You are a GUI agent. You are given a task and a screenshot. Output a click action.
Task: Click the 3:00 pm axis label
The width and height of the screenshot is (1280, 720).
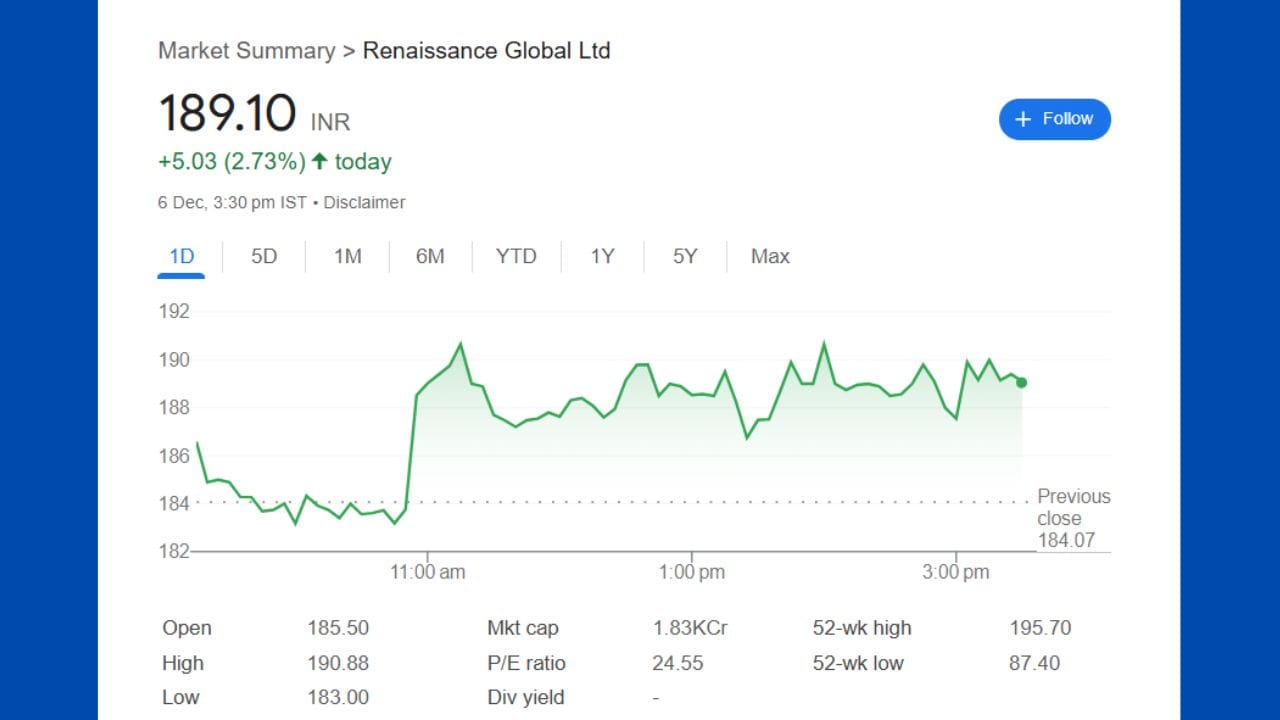pyautogui.click(x=956, y=573)
